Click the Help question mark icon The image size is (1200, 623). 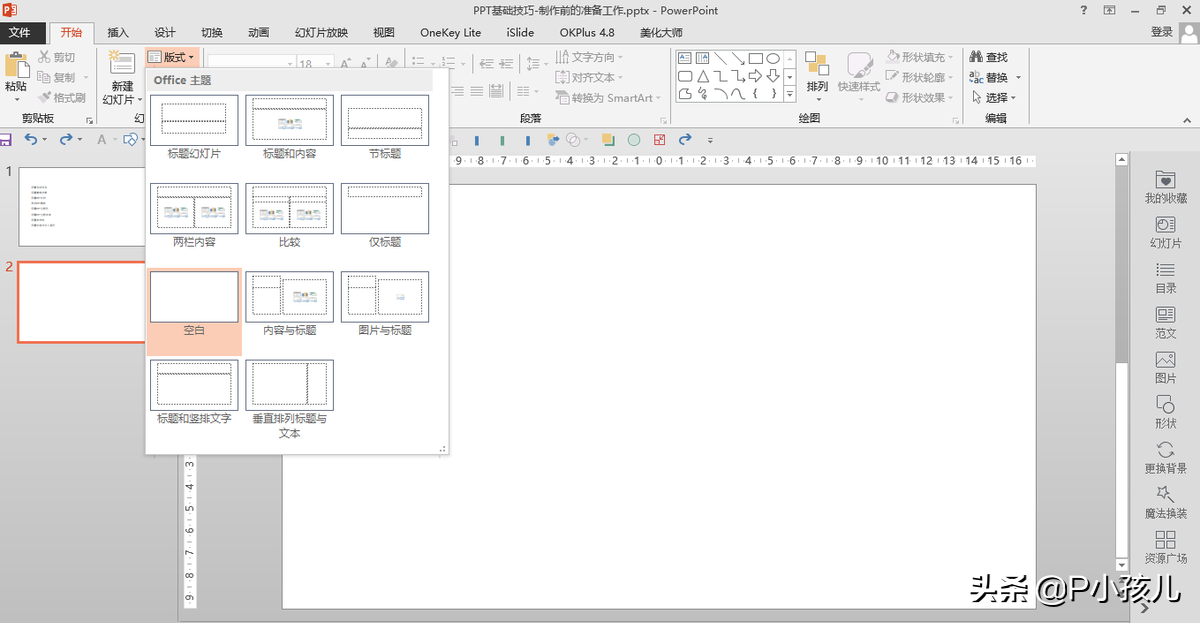1084,10
